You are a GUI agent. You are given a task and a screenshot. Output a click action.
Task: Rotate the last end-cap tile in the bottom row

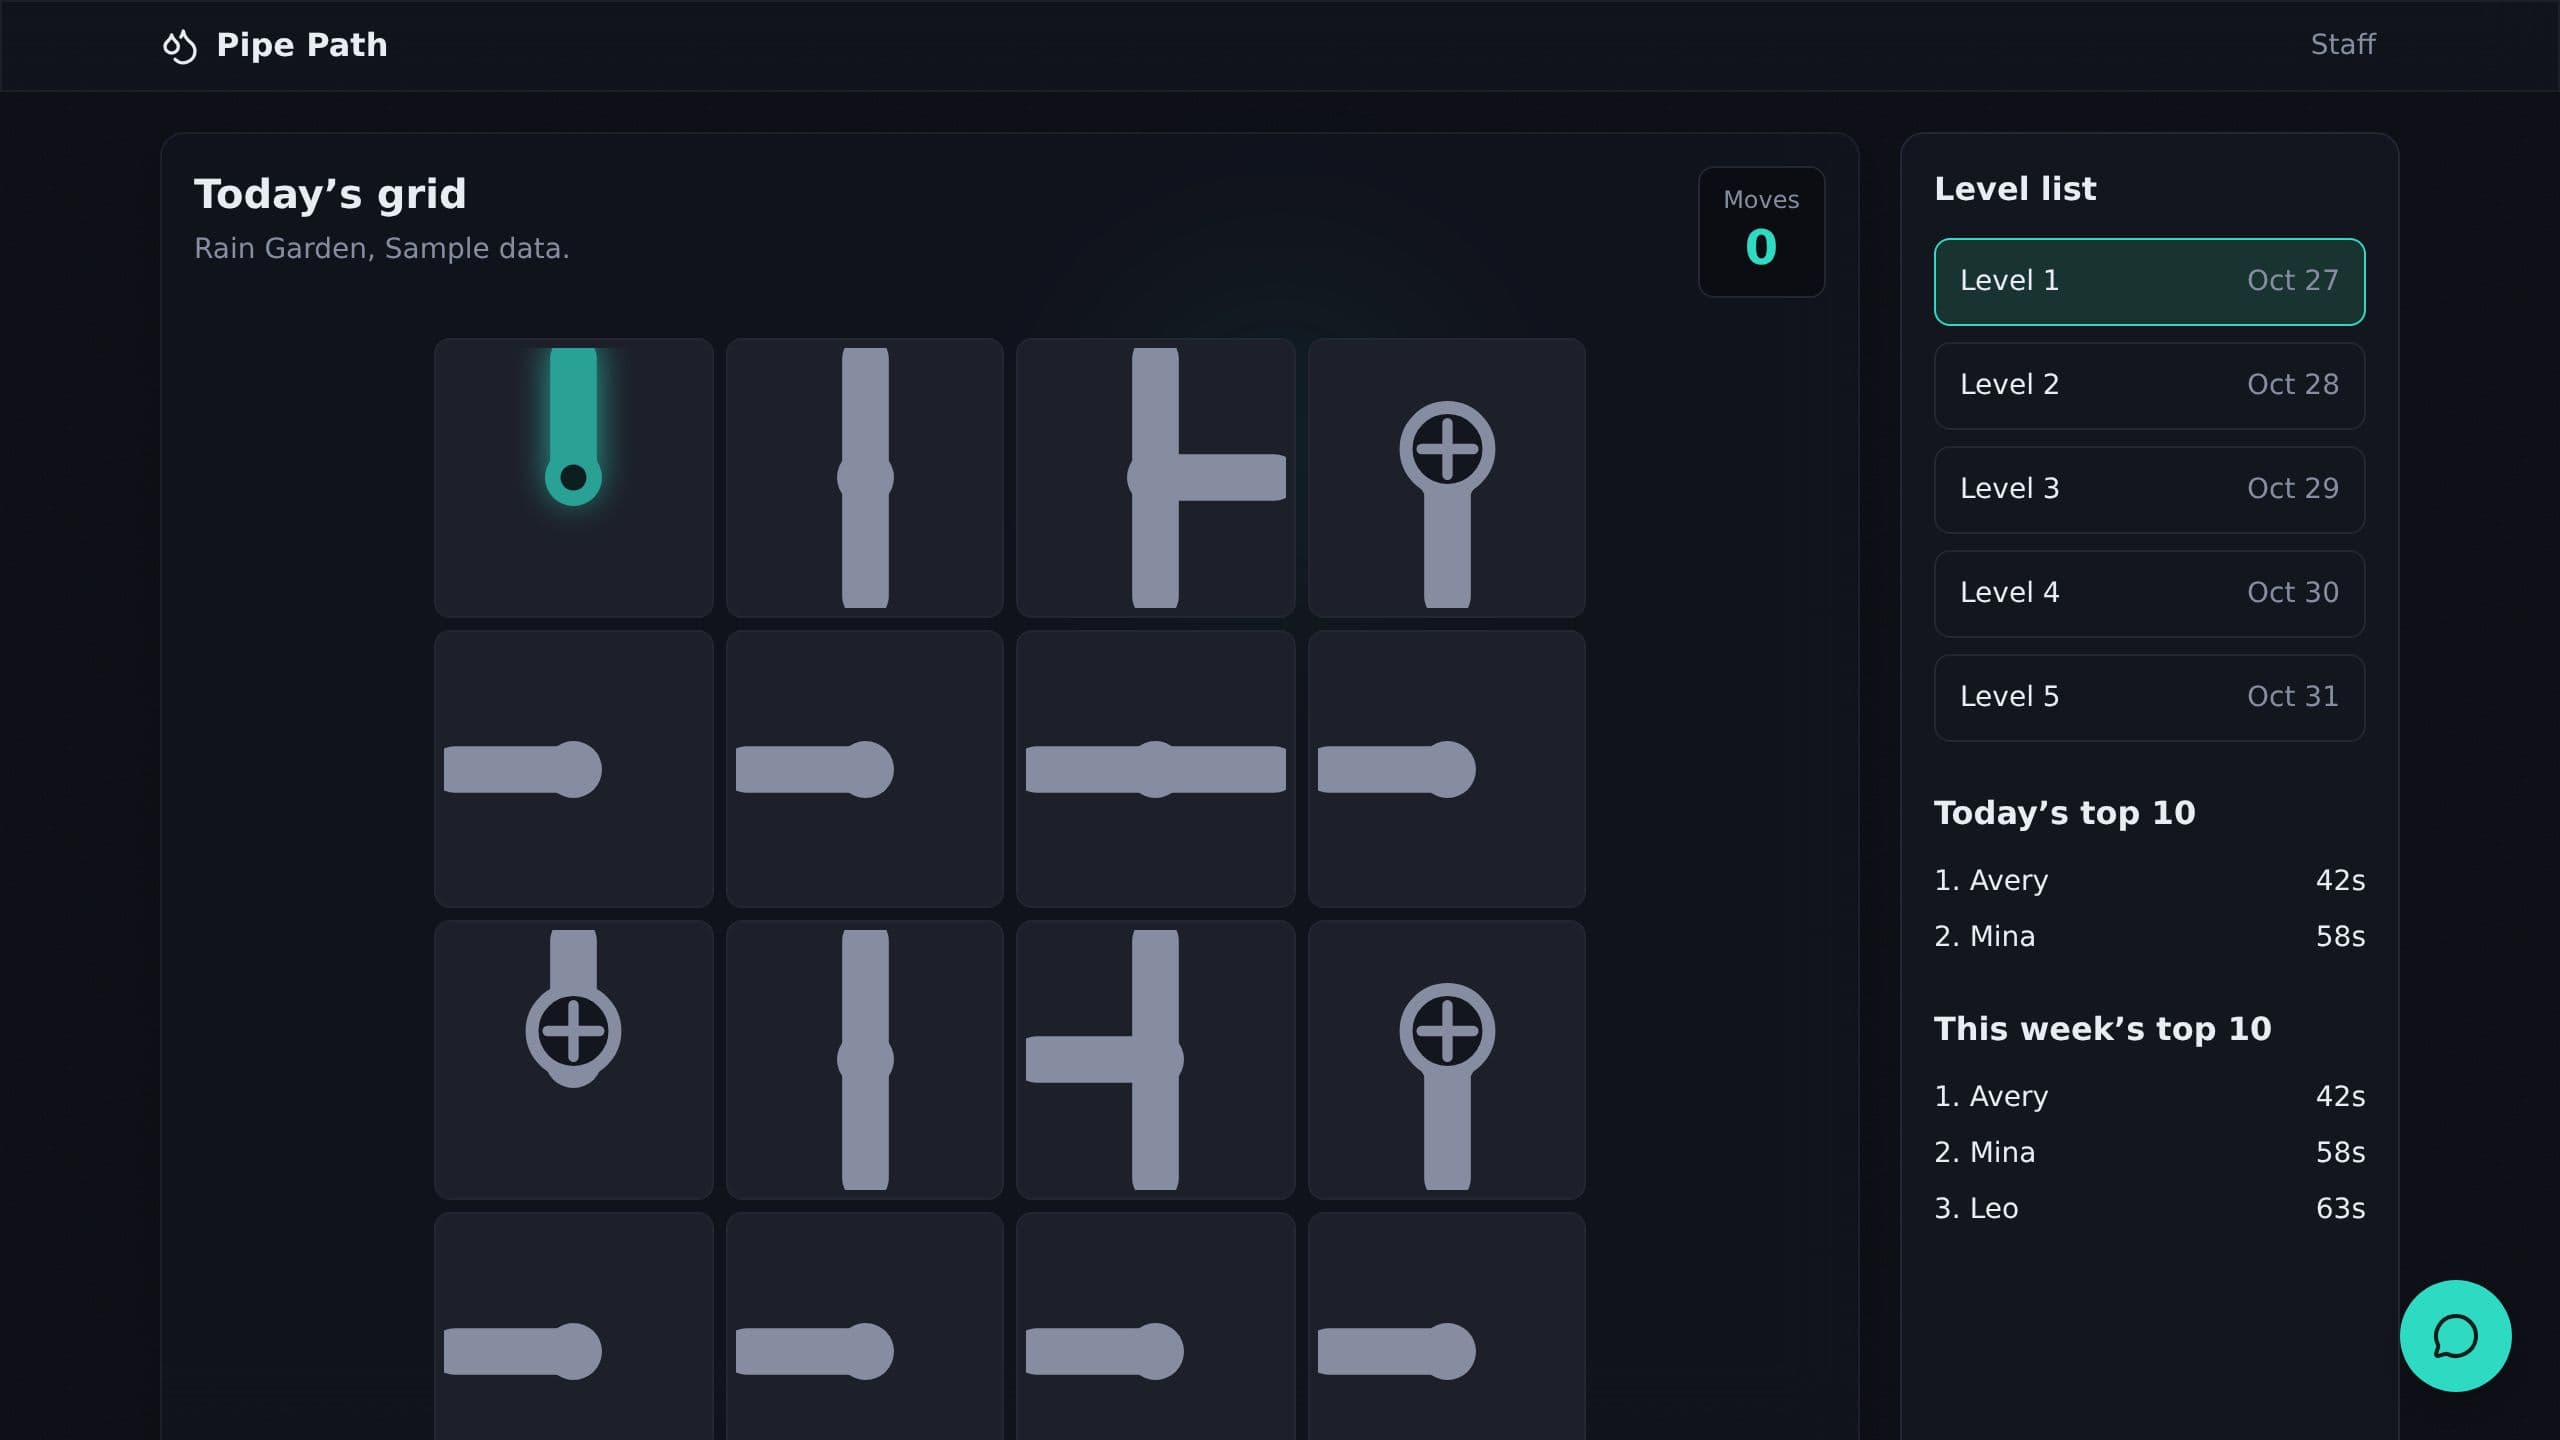pyautogui.click(x=1447, y=1326)
